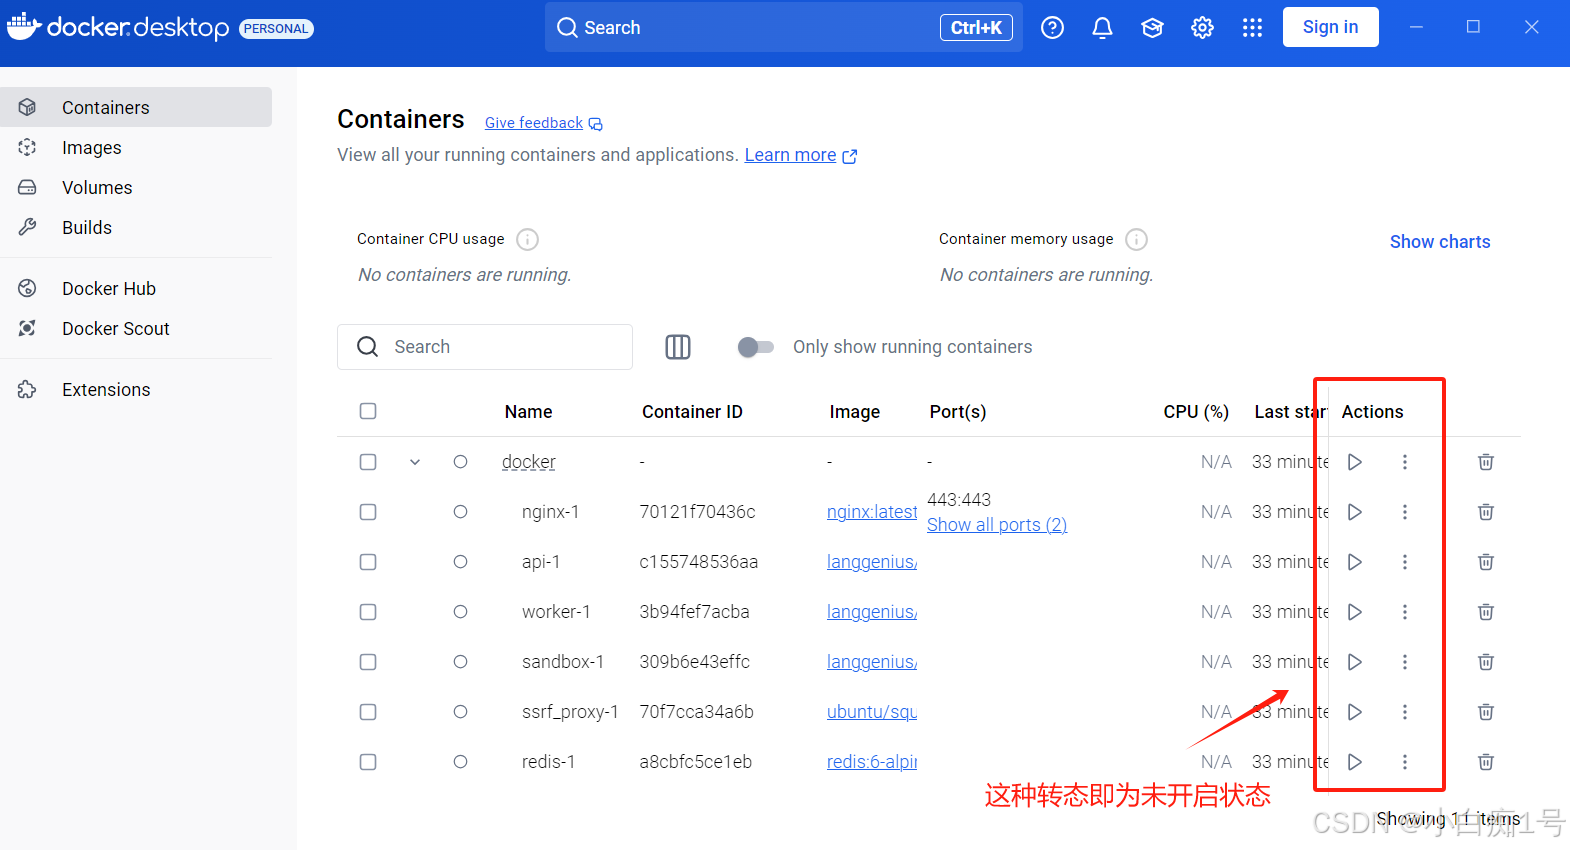Screen dimensions: 1570x850
Task: Open the redis:6-alpine image link
Action: (872, 762)
